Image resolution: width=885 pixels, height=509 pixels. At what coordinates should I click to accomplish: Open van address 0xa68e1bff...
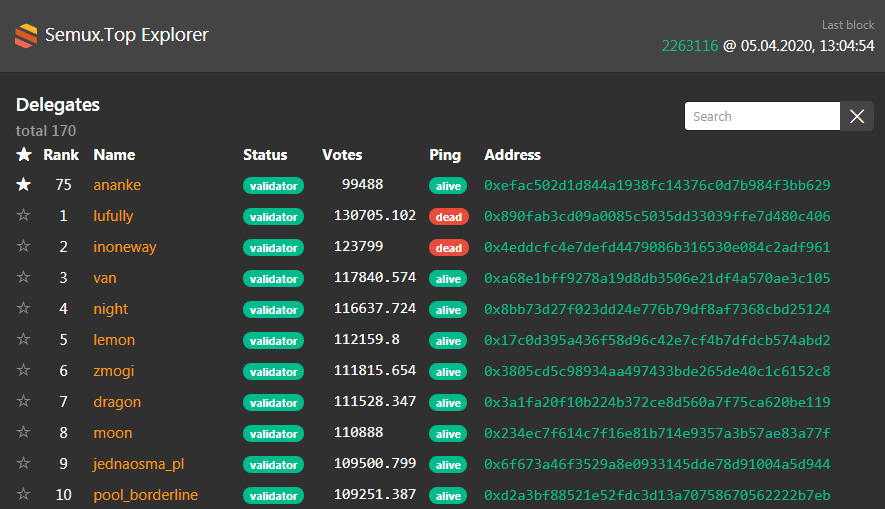tap(657, 278)
